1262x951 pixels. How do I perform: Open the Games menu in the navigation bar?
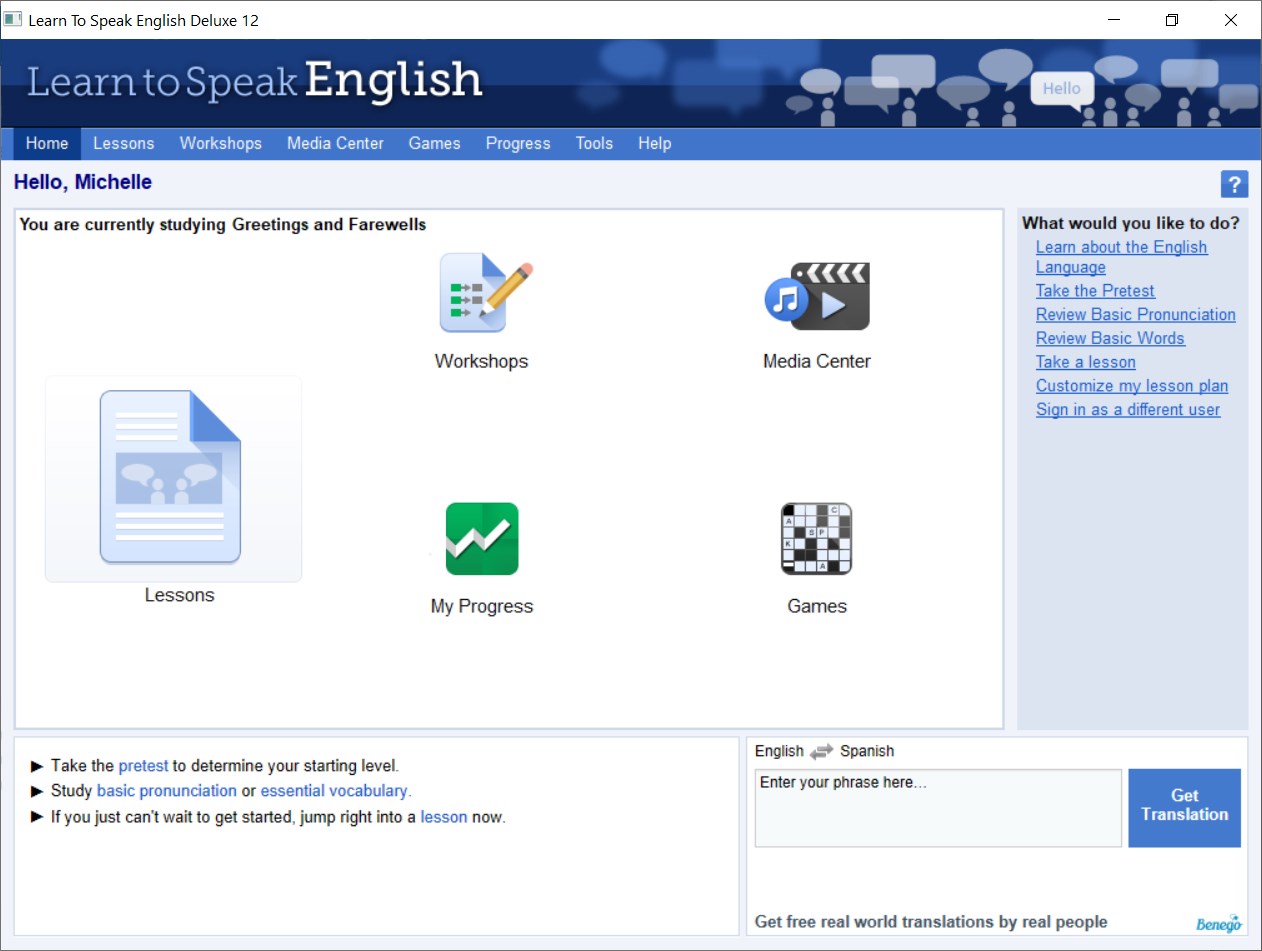point(434,143)
